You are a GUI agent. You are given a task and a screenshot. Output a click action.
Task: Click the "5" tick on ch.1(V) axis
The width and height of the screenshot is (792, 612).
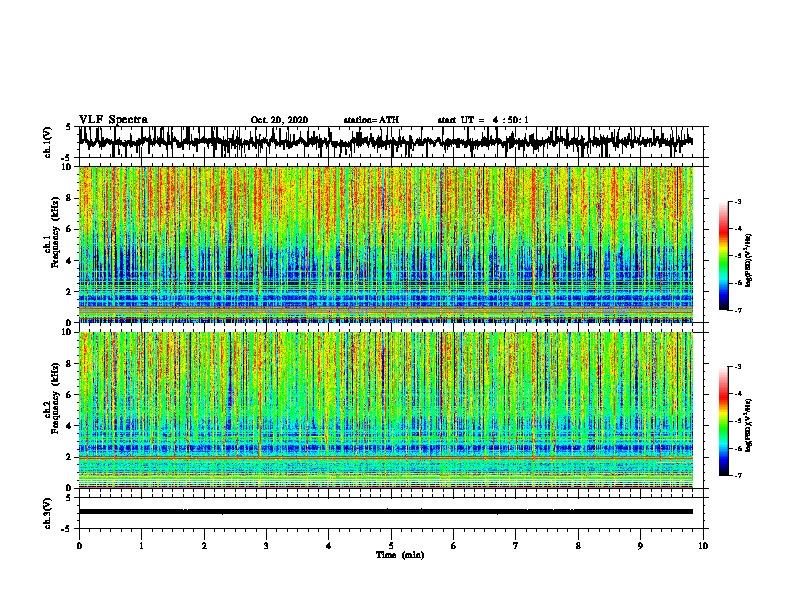click(x=69, y=127)
